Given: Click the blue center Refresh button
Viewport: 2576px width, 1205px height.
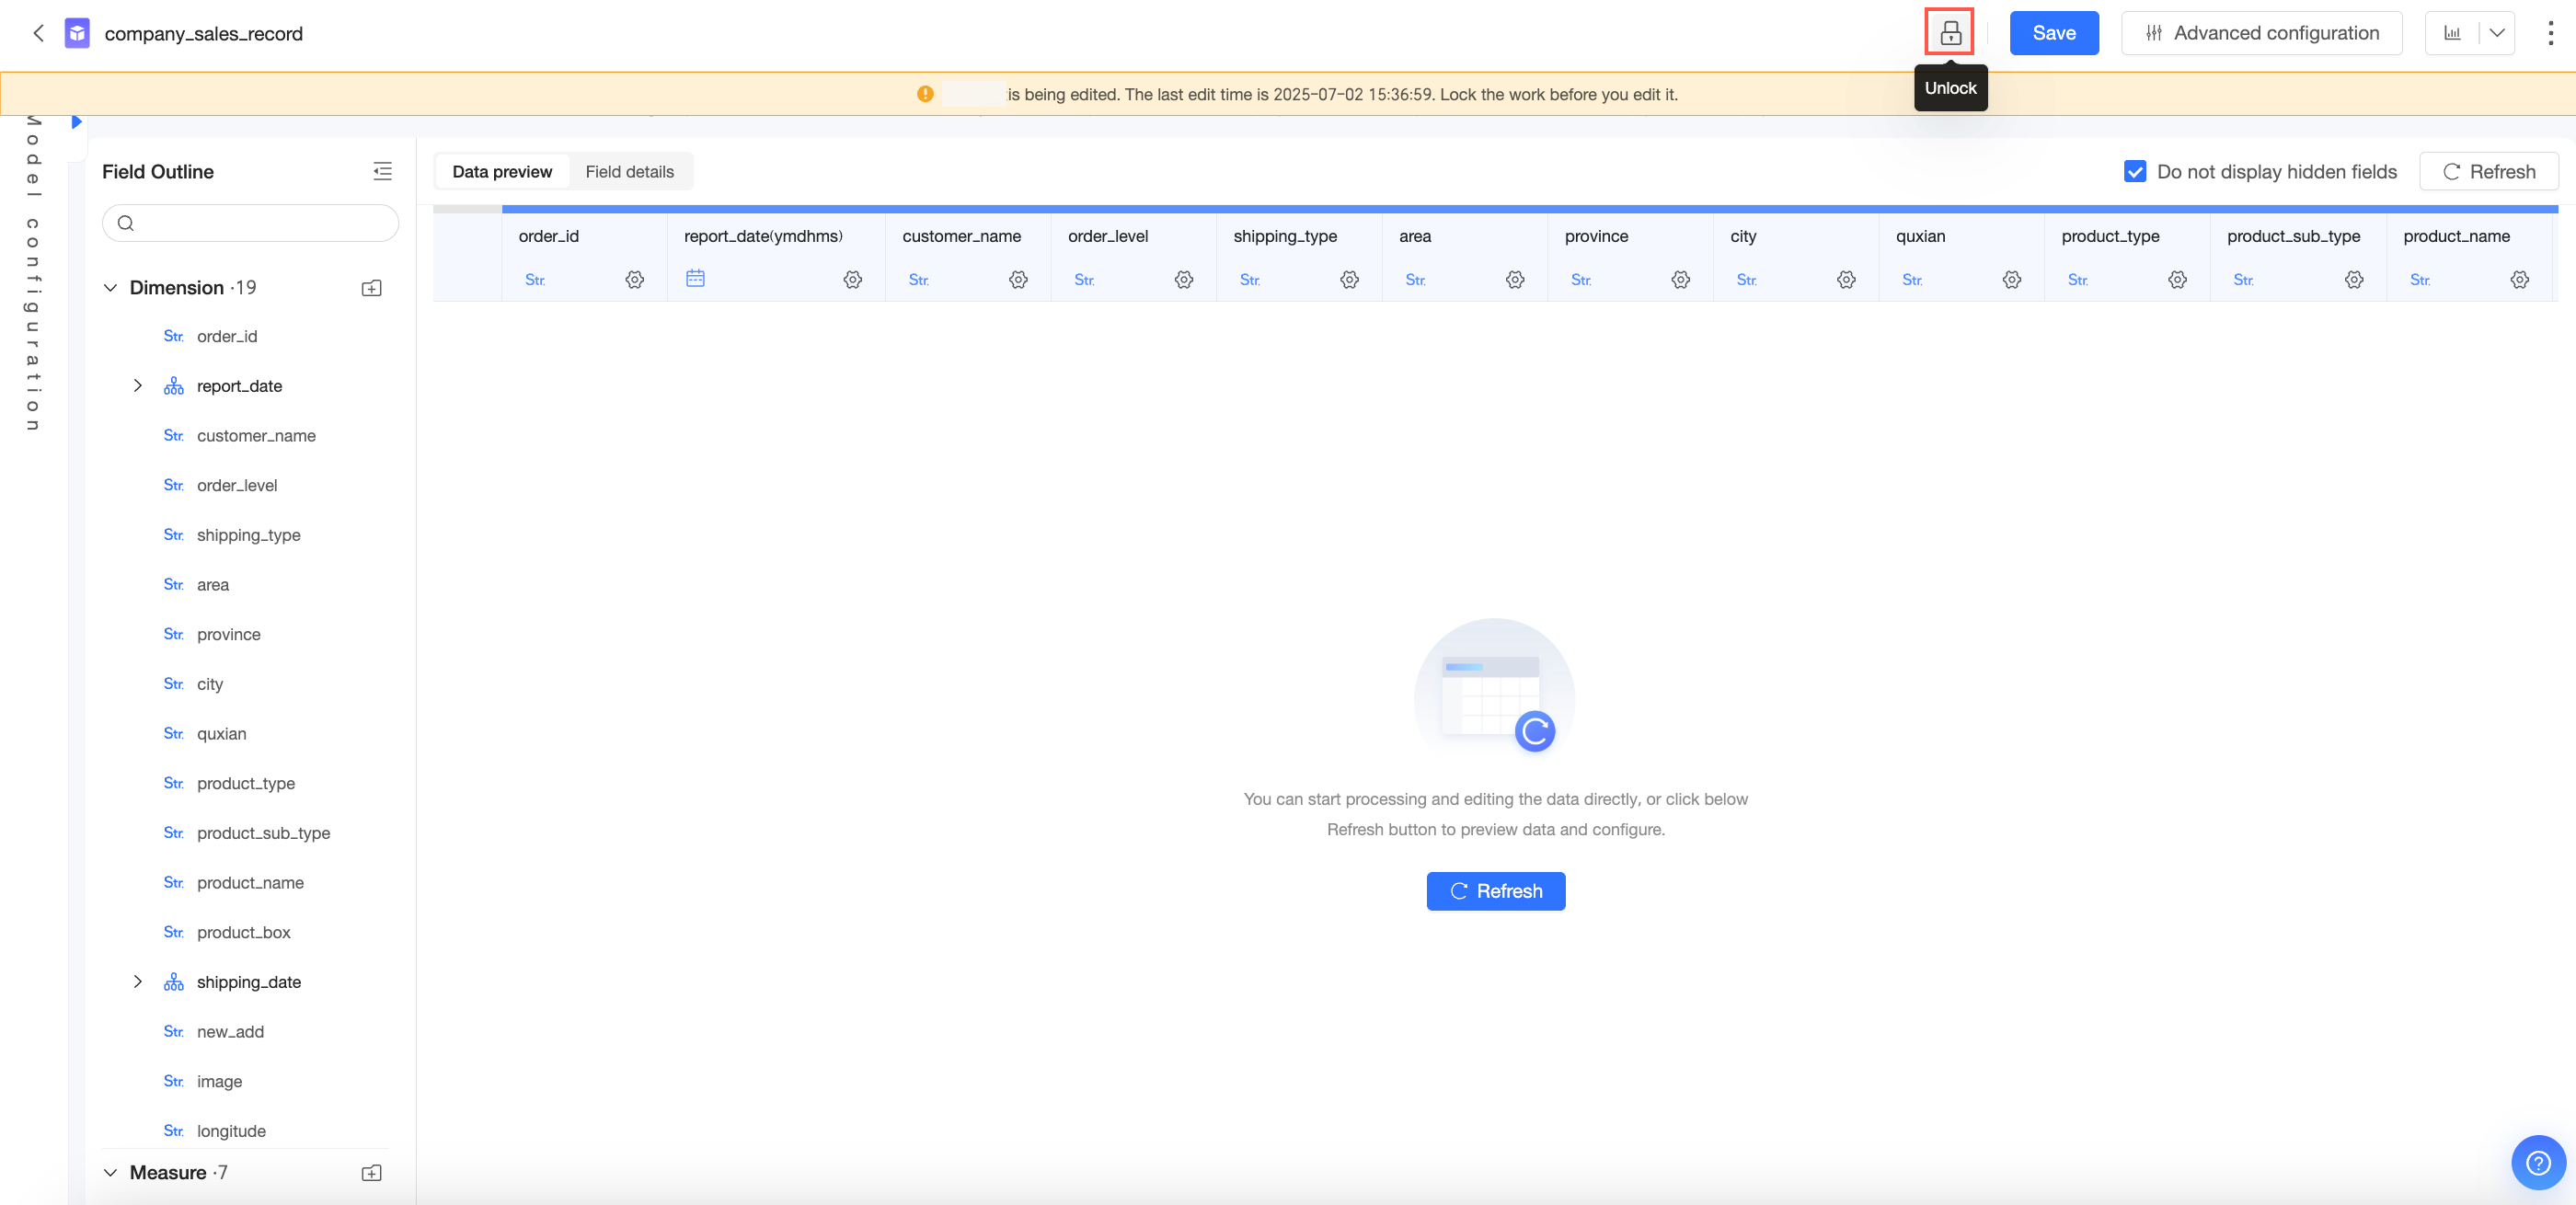Looking at the screenshot, I should pos(1496,892).
